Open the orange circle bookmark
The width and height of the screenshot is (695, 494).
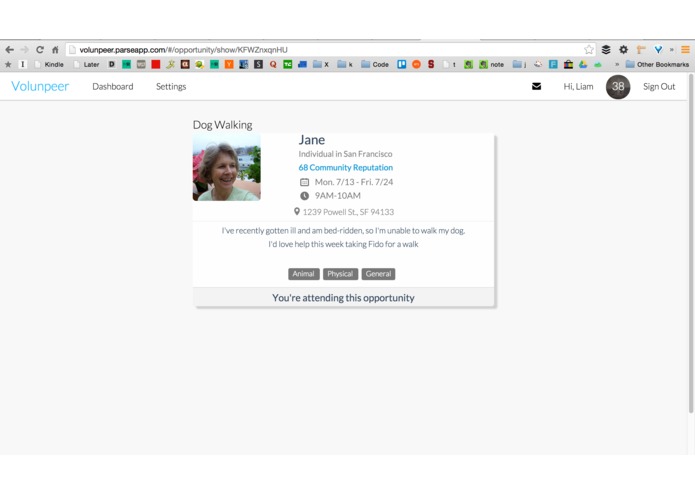point(416,64)
